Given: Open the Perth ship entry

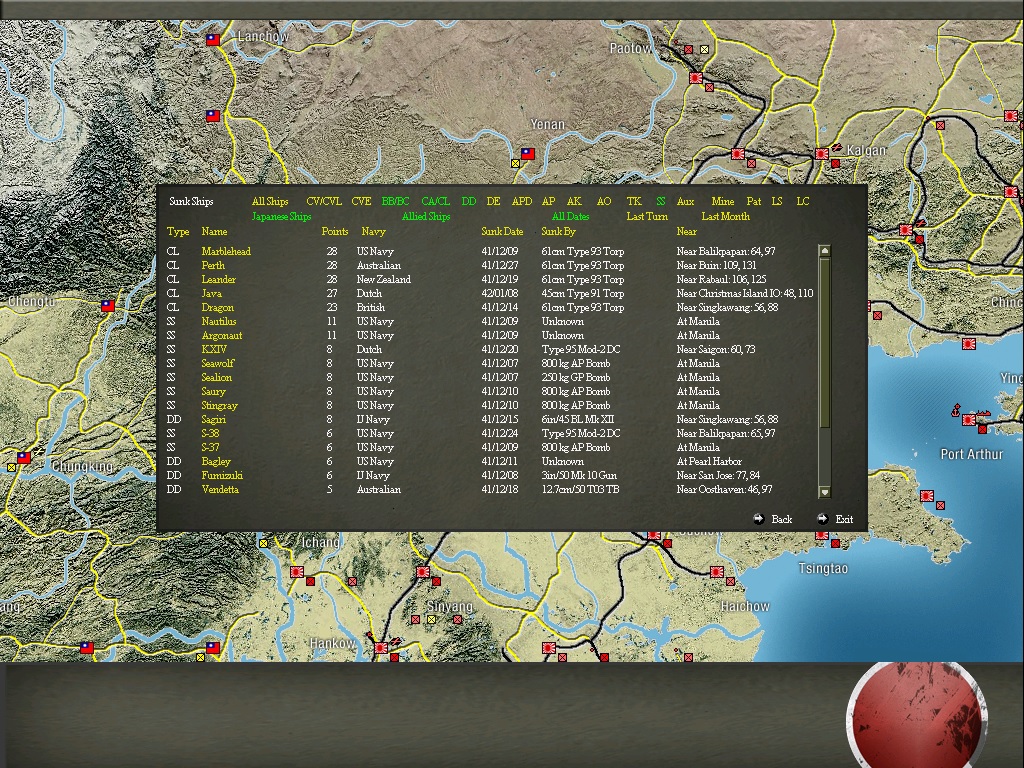Looking at the screenshot, I should tap(213, 265).
